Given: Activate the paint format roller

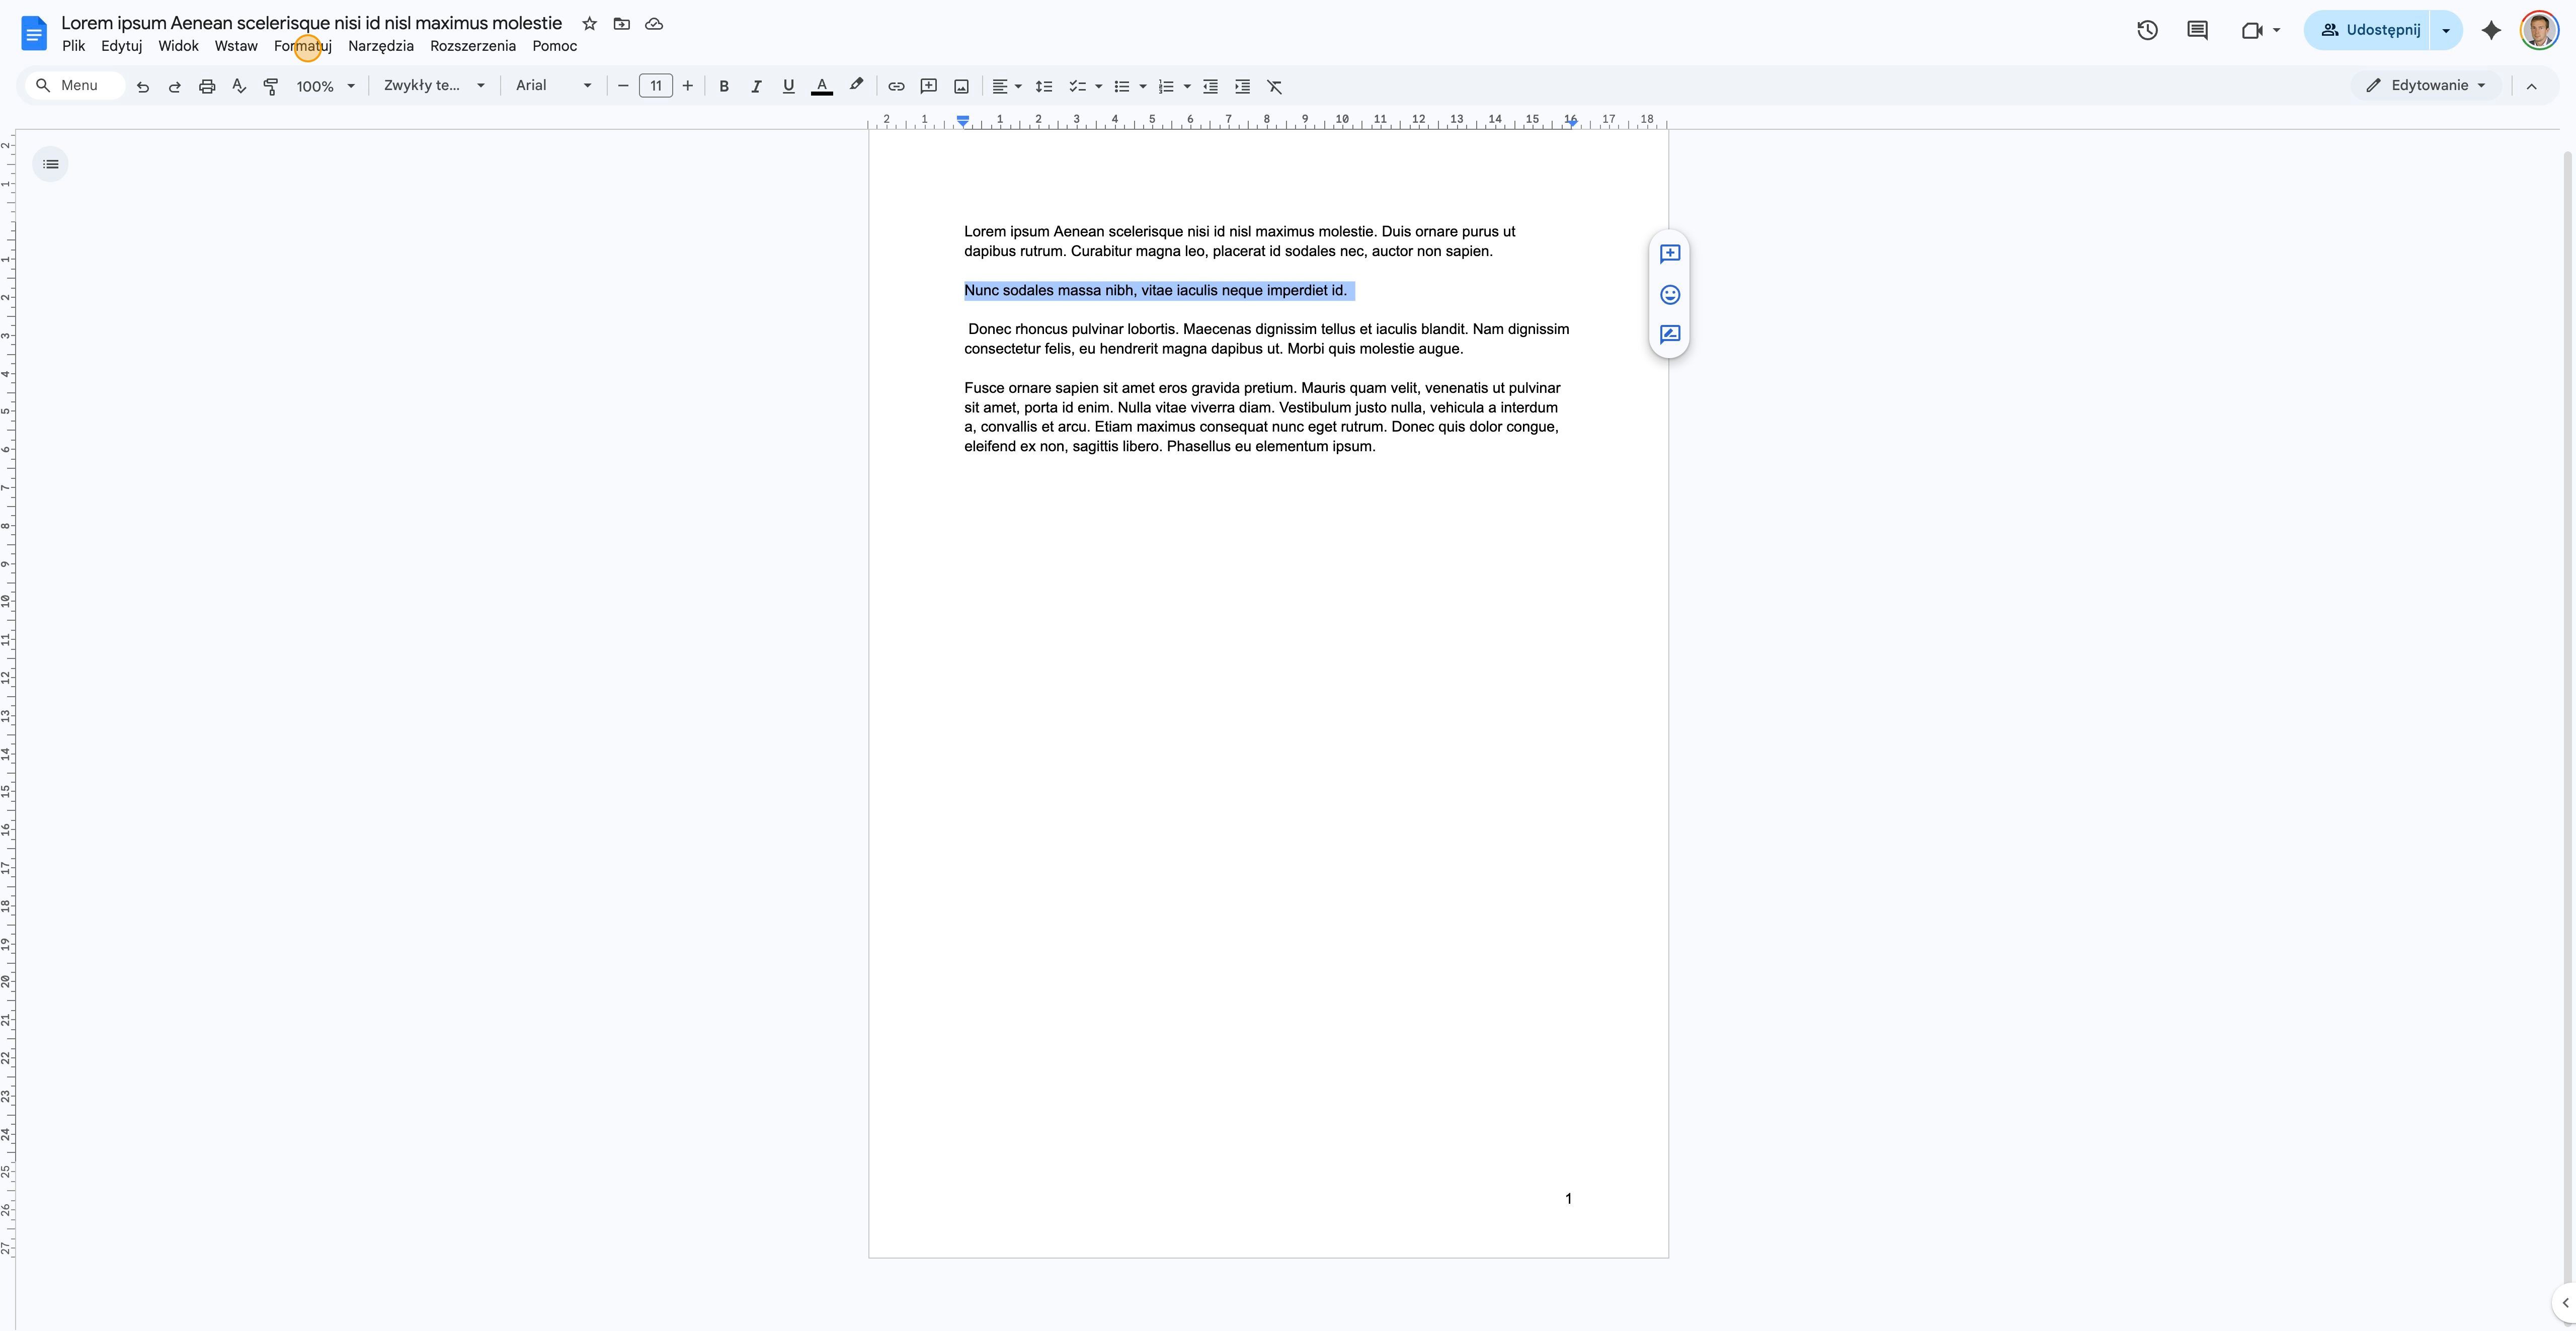Looking at the screenshot, I should click(x=270, y=87).
